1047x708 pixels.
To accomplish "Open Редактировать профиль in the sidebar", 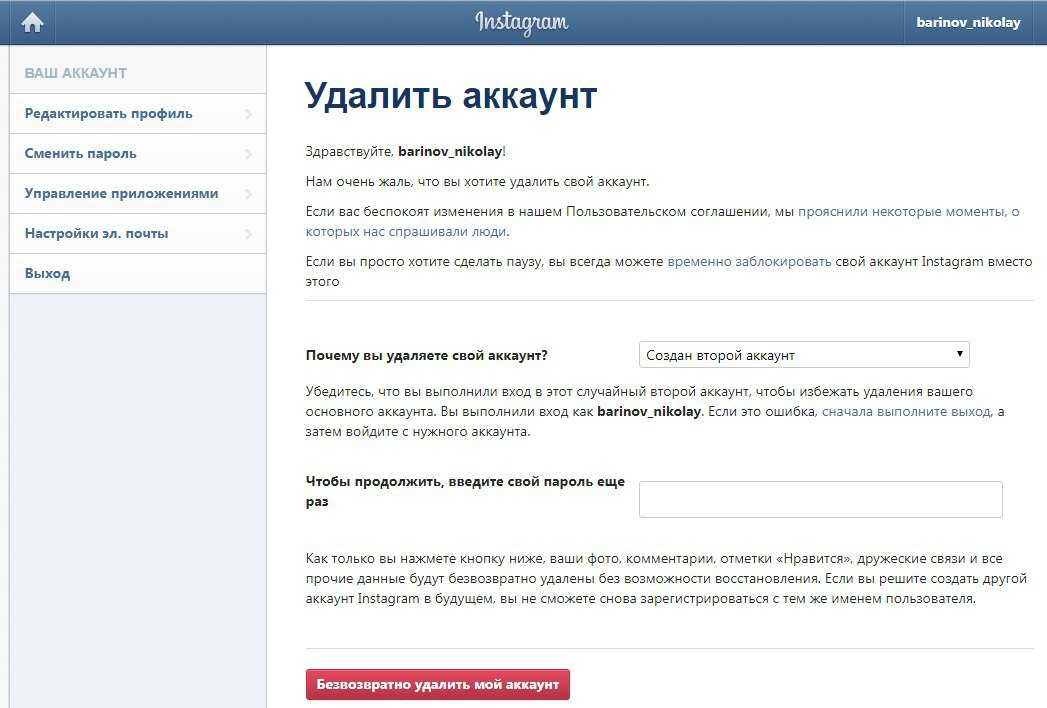I will 138,114.
